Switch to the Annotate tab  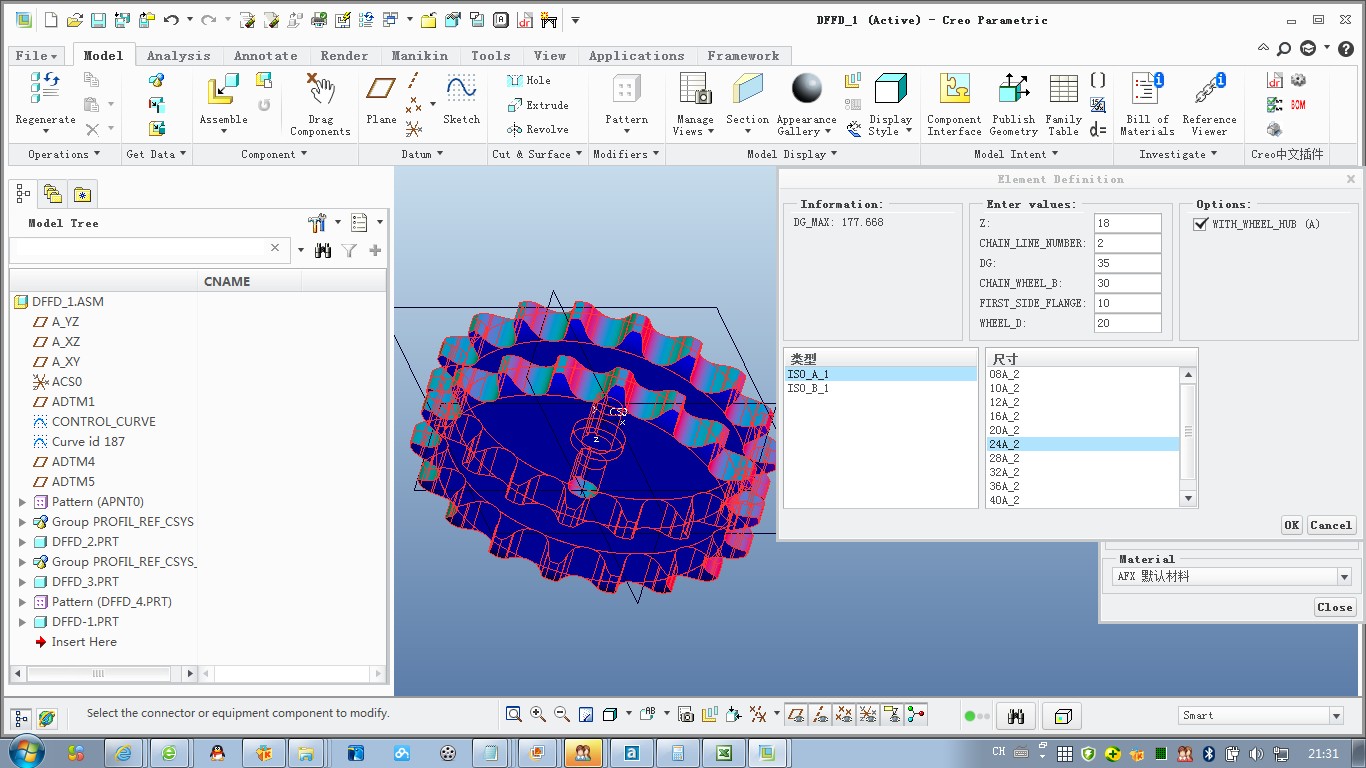click(x=266, y=56)
